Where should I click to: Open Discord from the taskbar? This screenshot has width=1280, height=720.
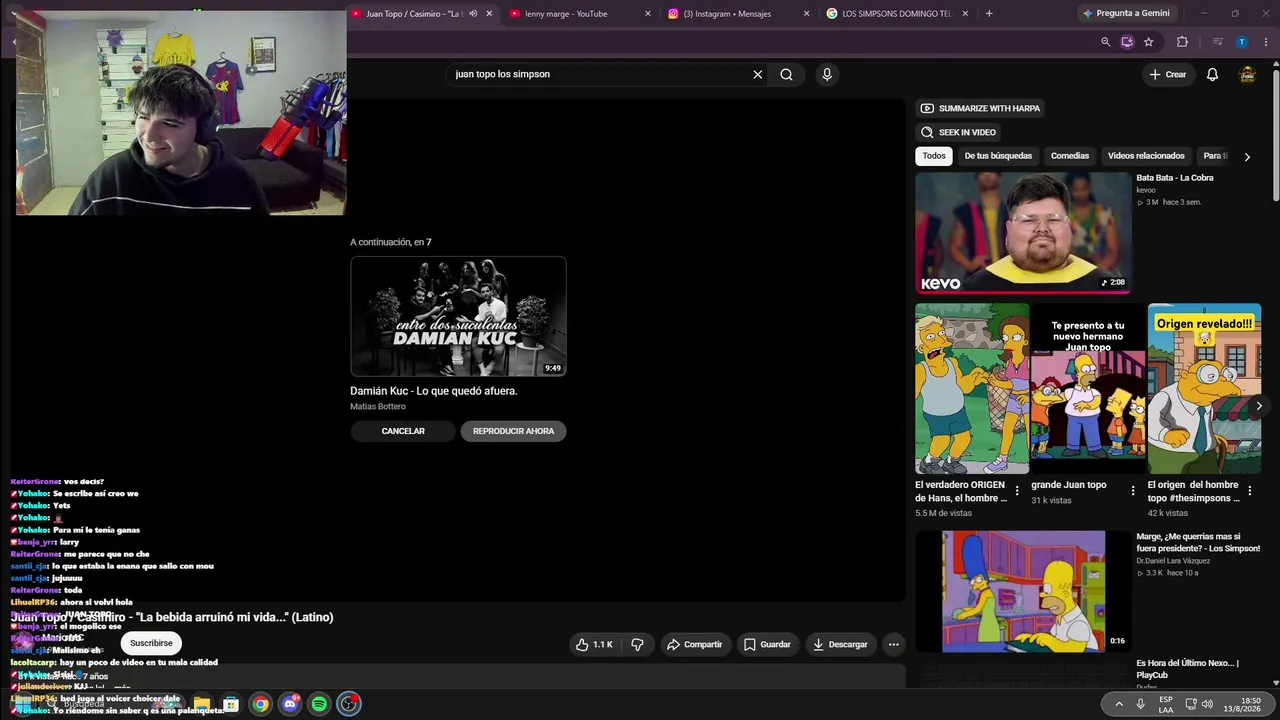click(289, 704)
